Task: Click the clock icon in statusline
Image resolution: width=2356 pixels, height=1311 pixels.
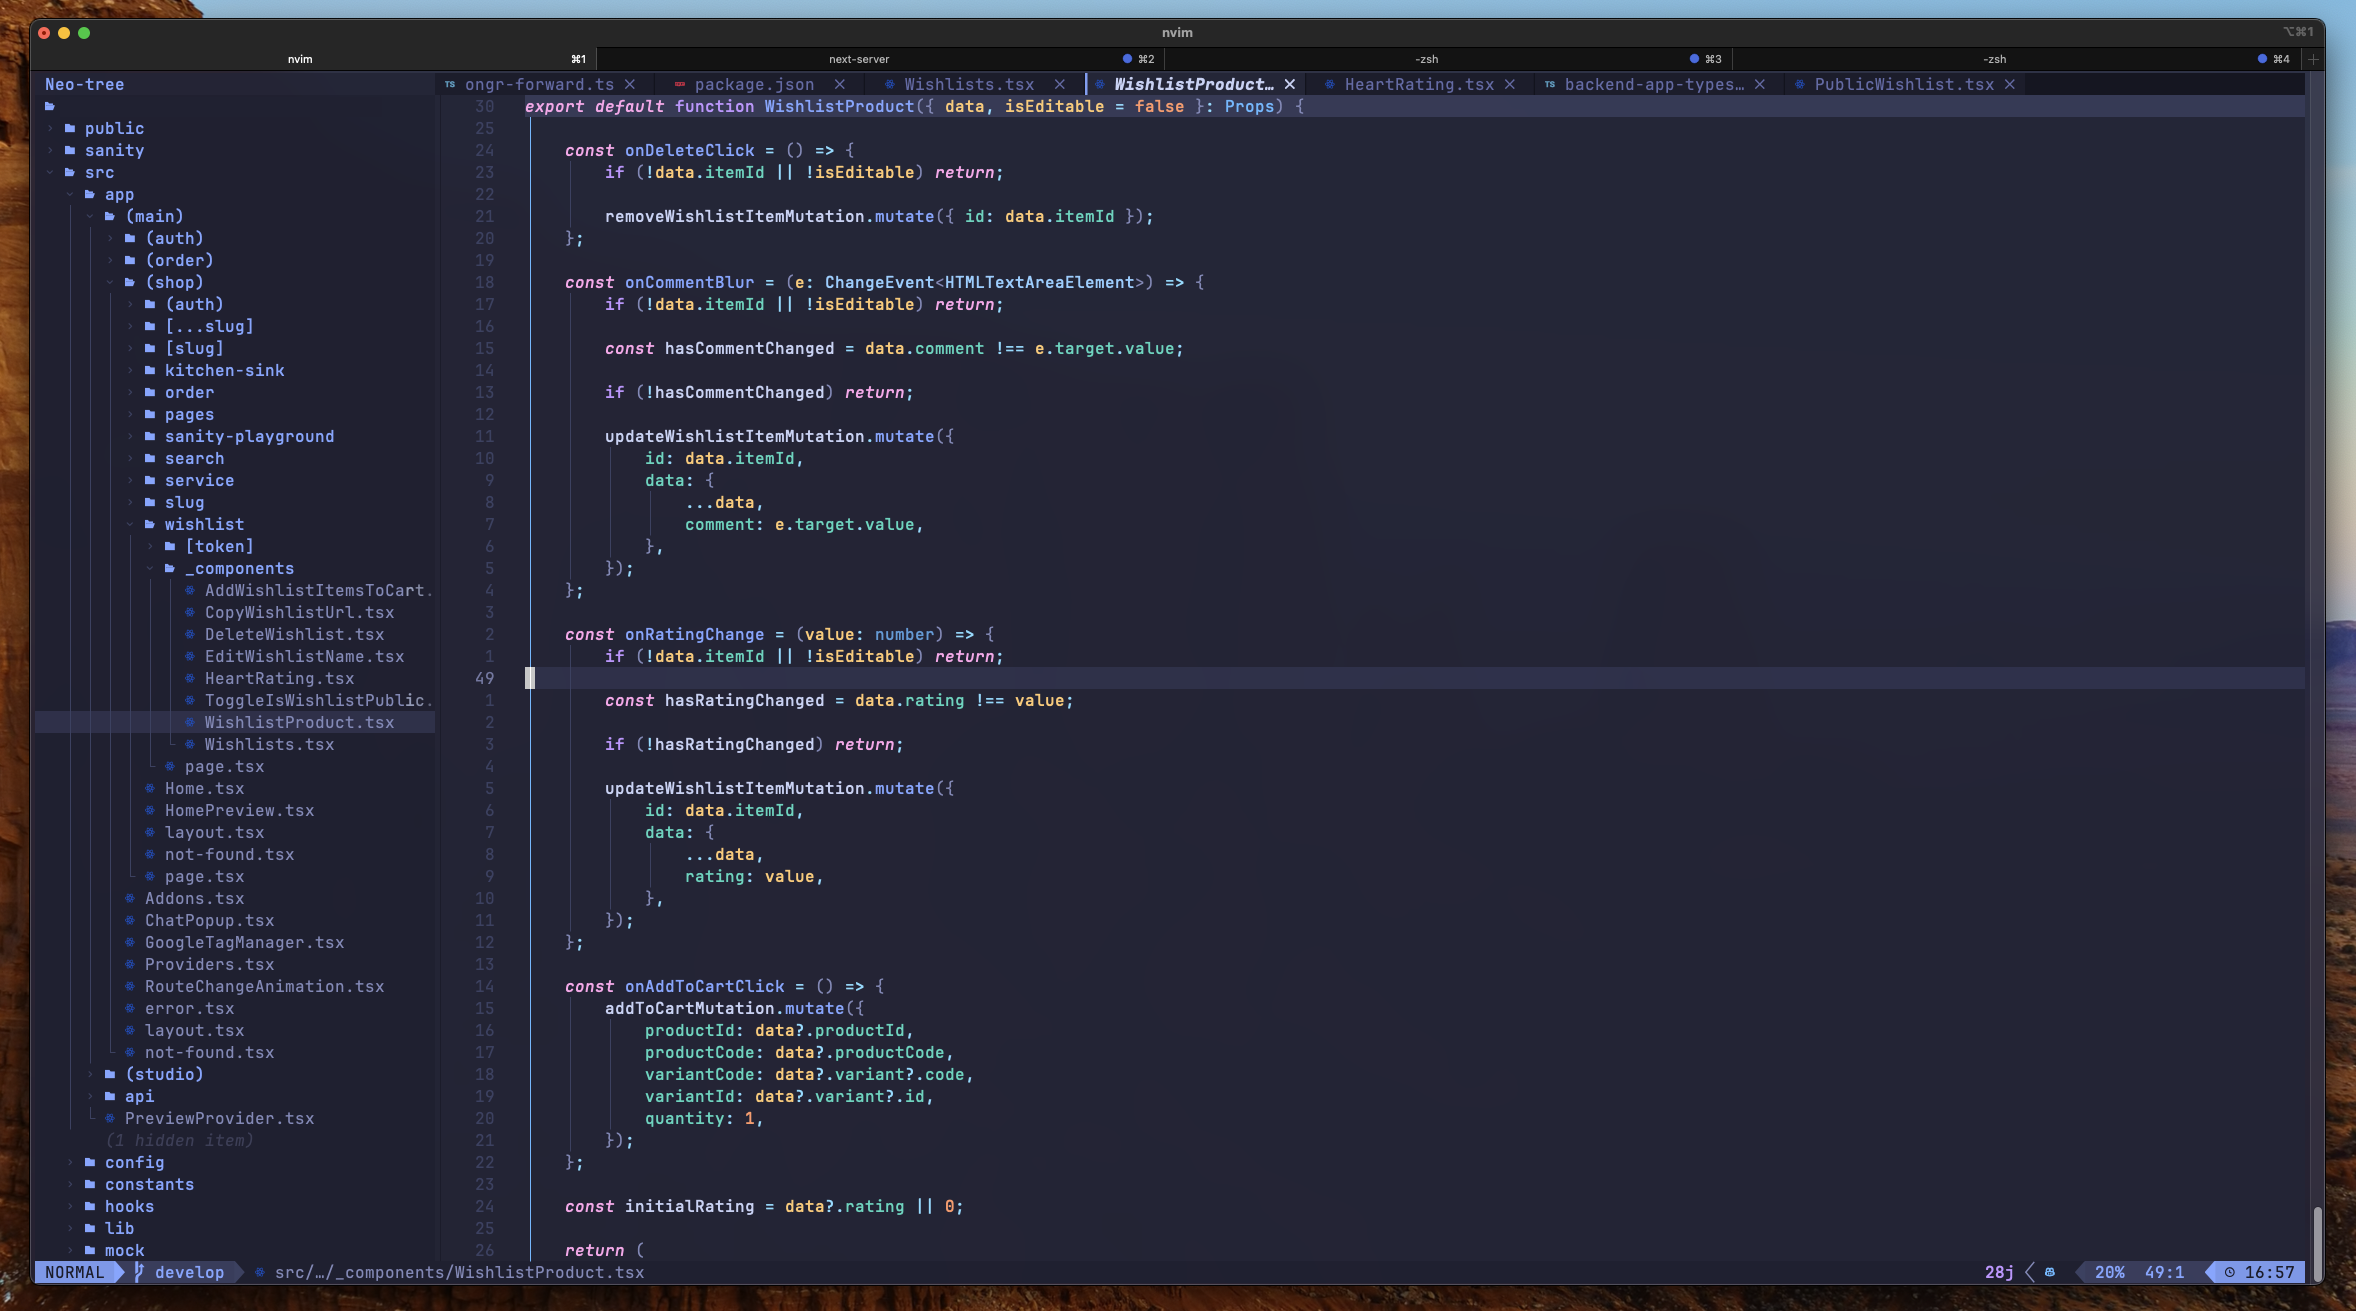Action: click(x=2229, y=1272)
